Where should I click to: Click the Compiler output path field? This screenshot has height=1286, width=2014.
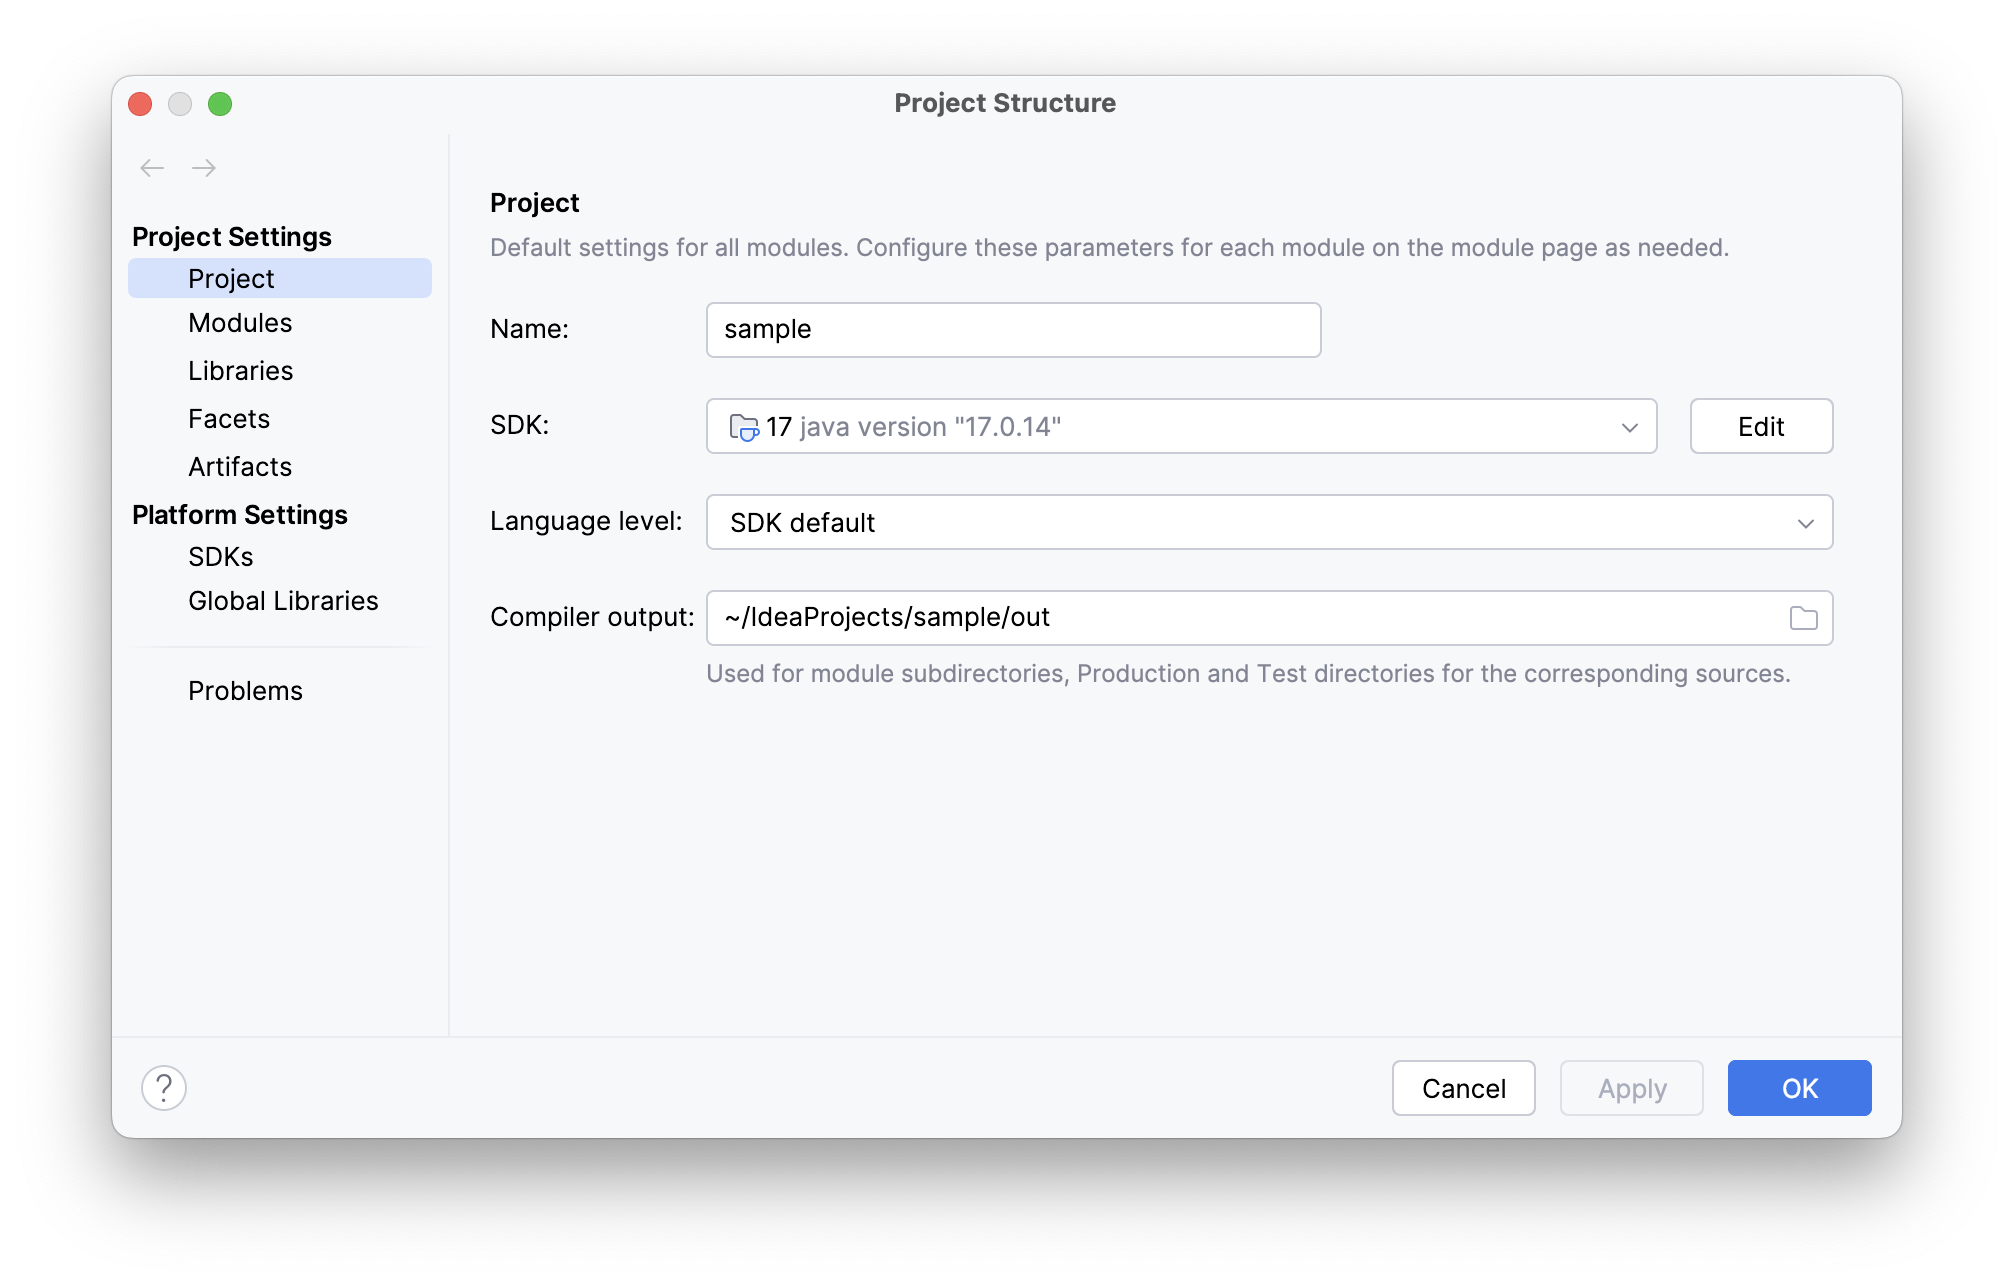1240,618
